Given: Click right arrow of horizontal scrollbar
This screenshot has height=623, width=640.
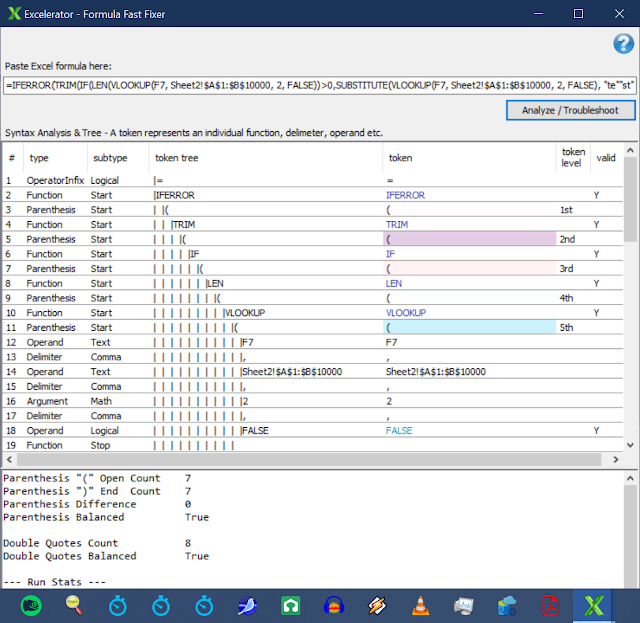Looking at the screenshot, I should tap(616, 459).
